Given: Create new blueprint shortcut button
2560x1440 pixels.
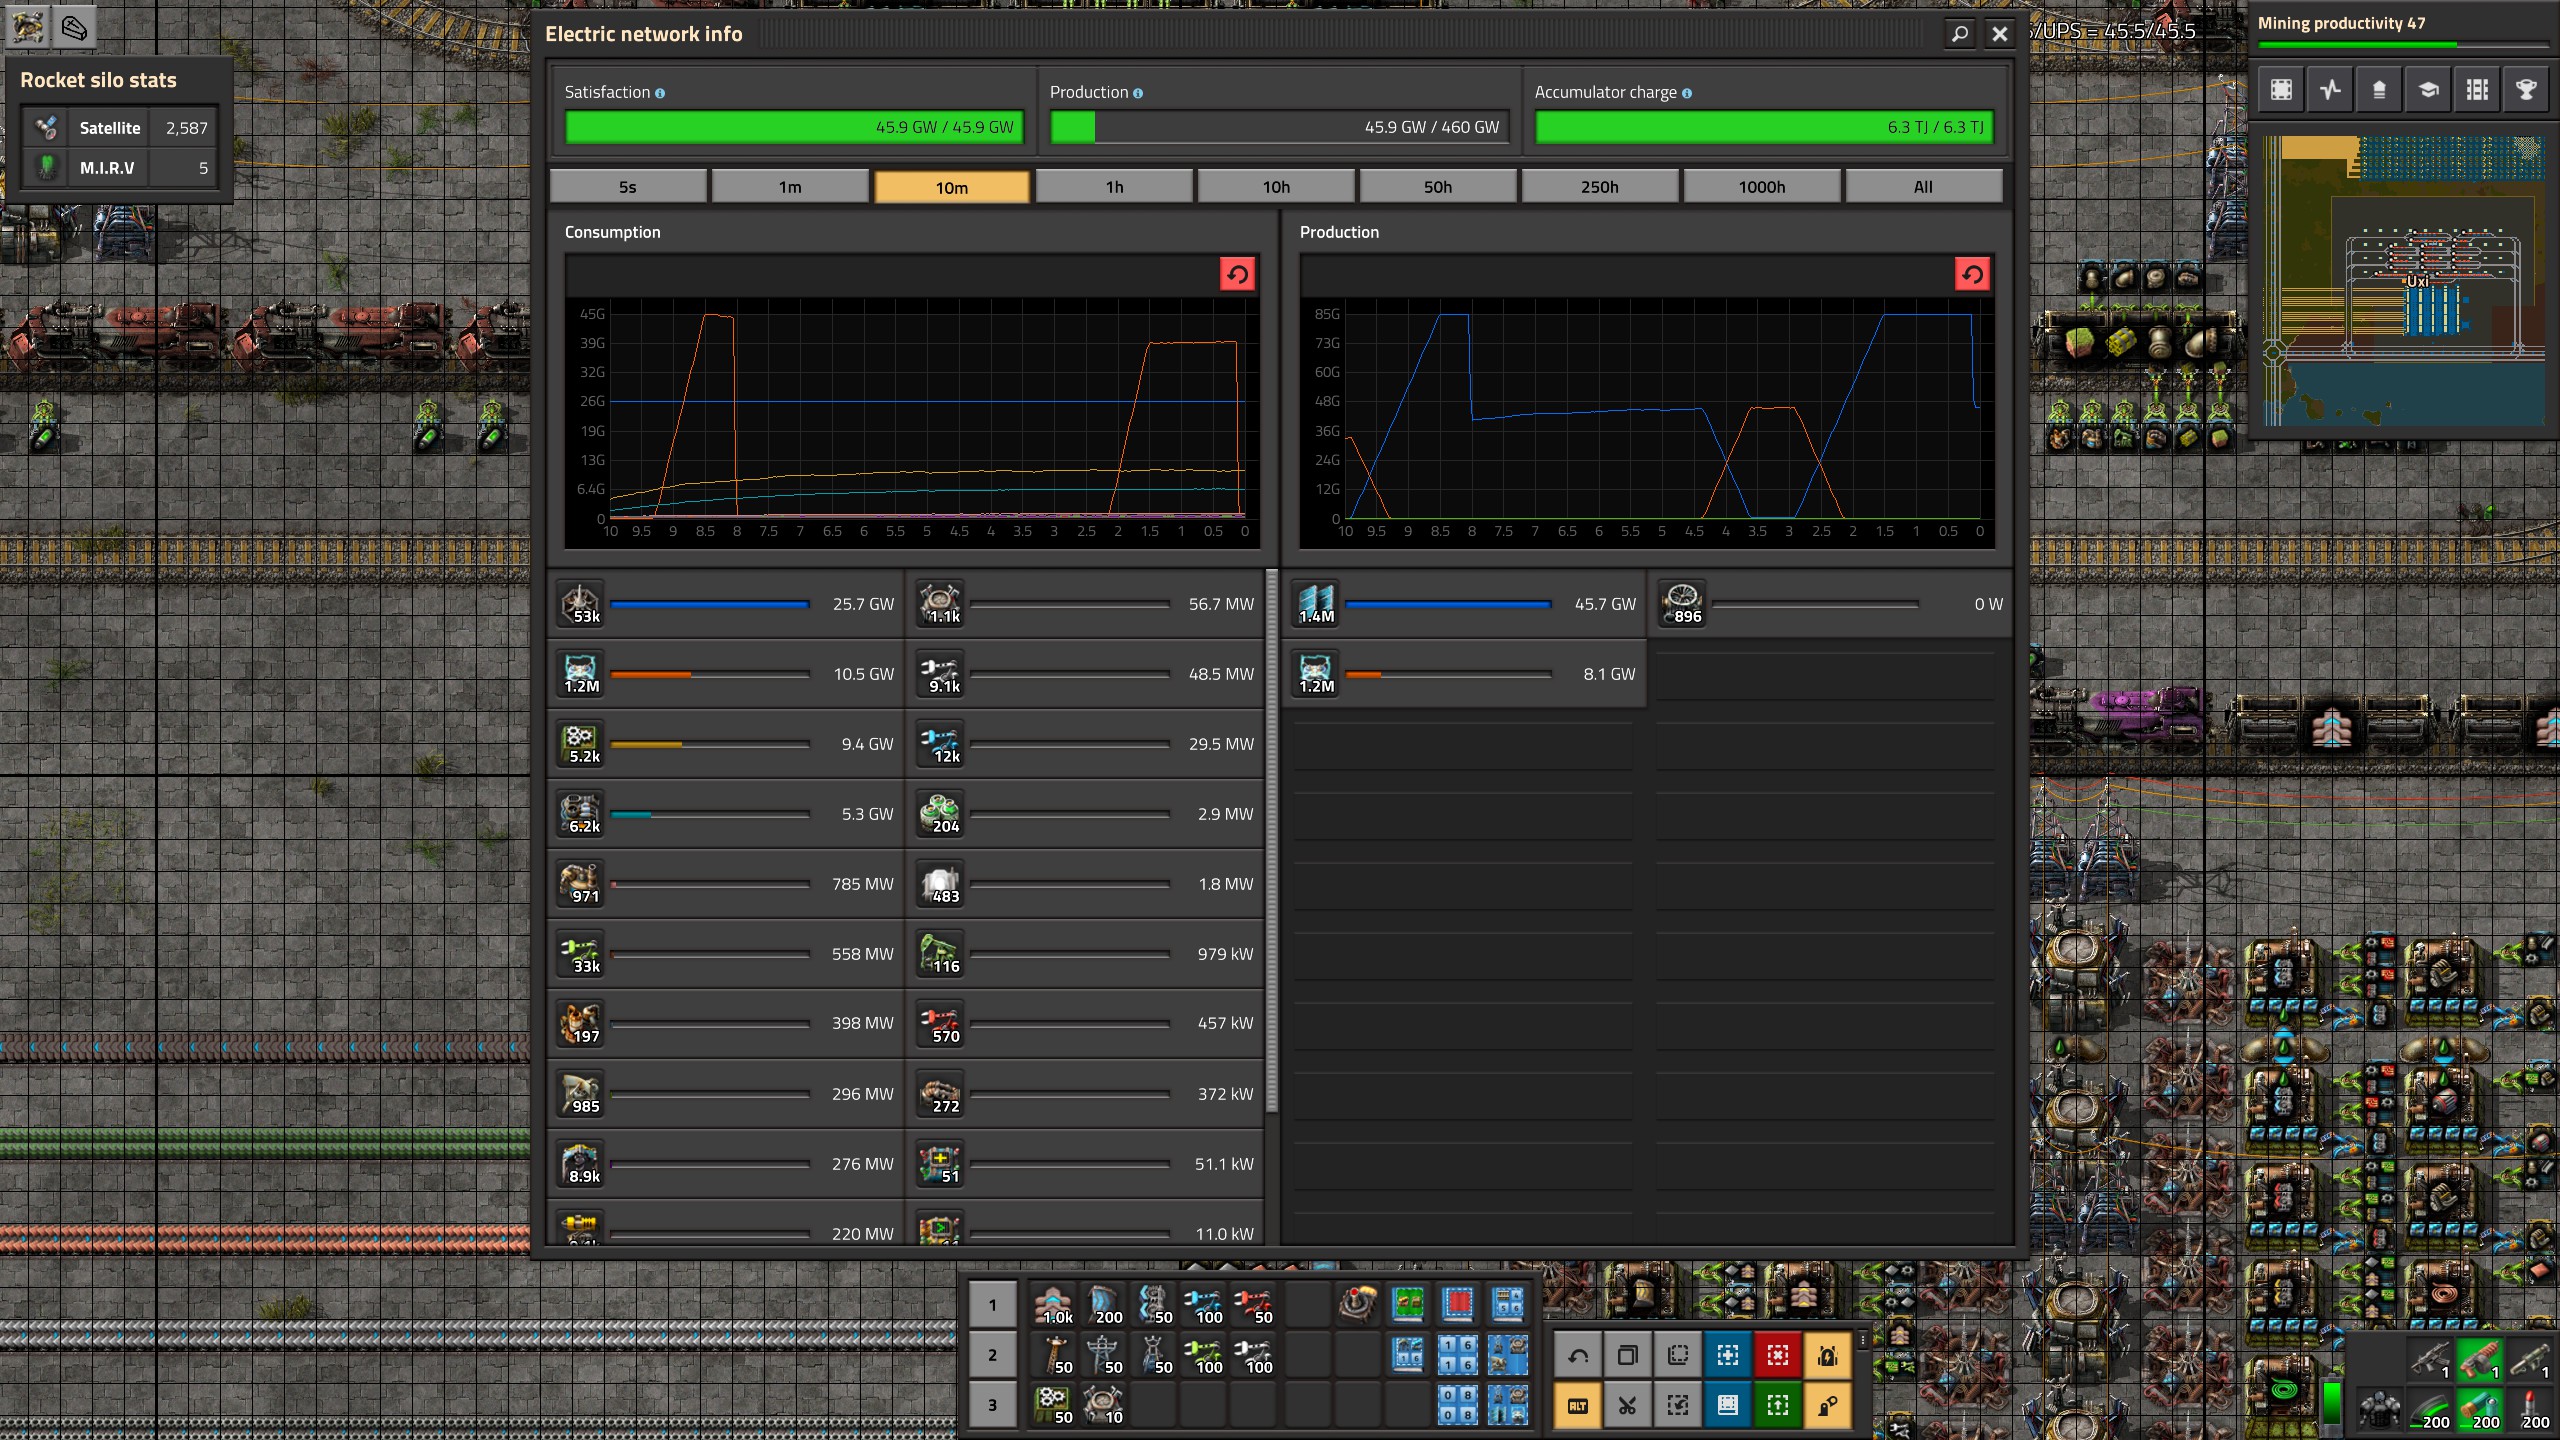Looking at the screenshot, I should pyautogui.click(x=1728, y=1356).
